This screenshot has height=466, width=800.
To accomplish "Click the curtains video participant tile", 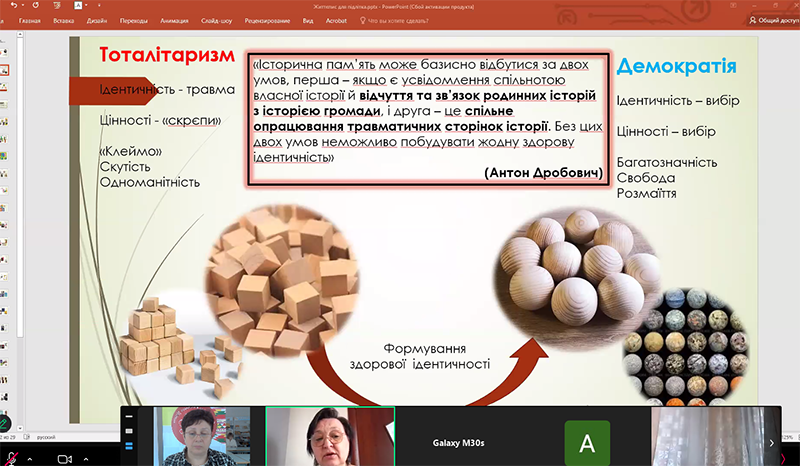I will [715, 436].
